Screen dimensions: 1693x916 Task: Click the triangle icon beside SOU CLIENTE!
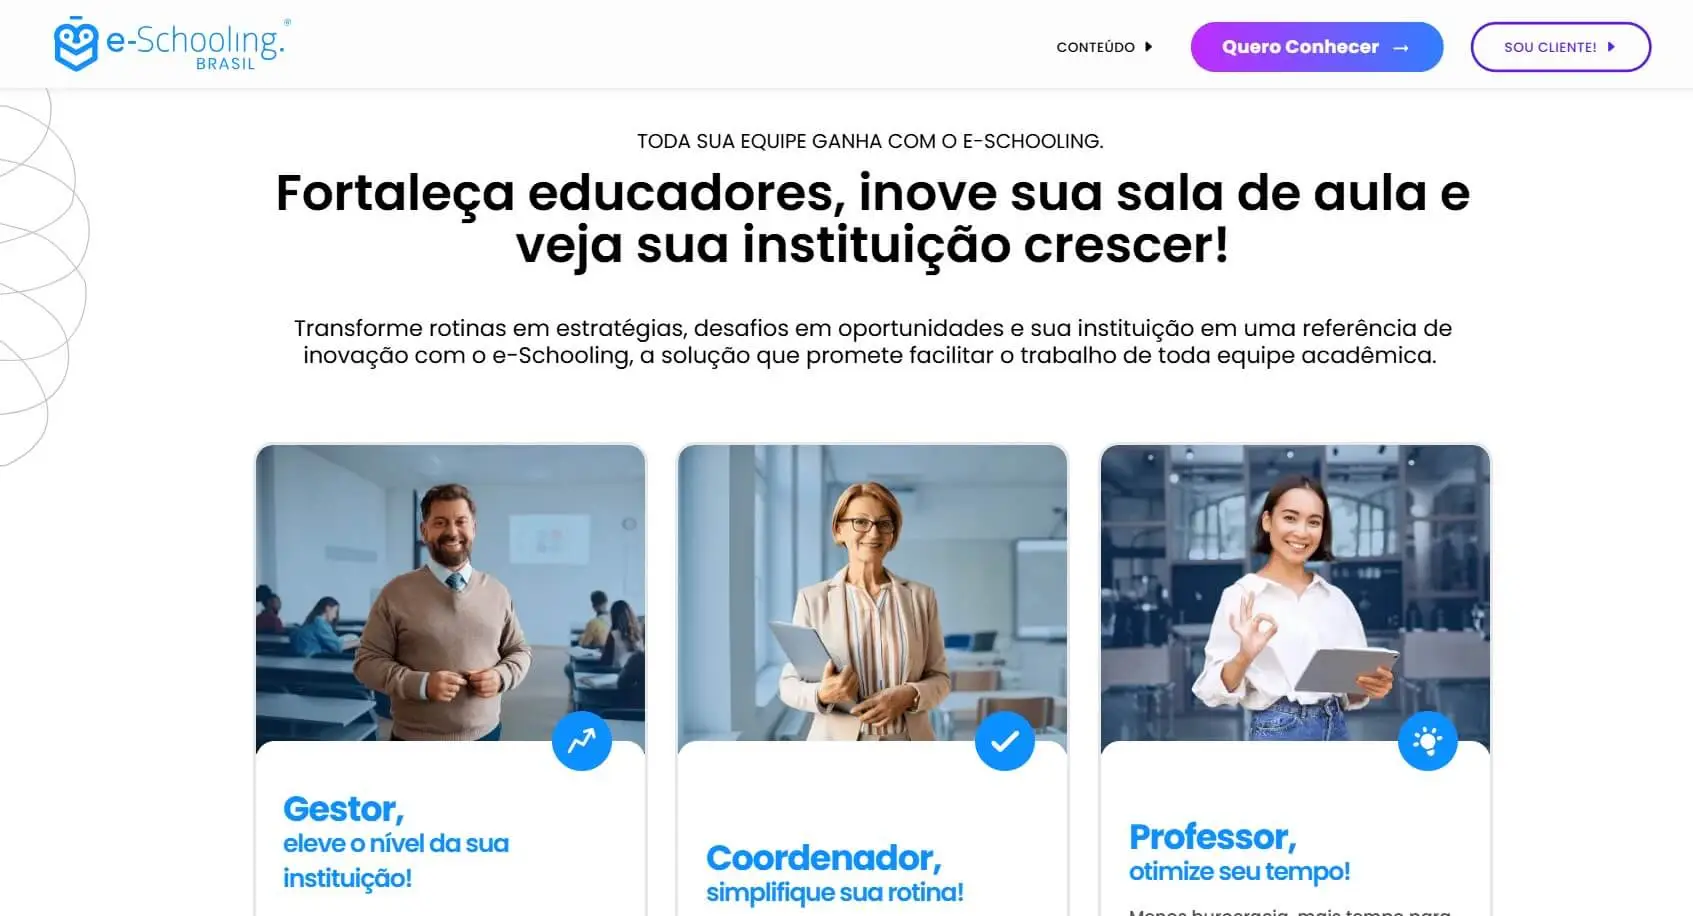(1611, 47)
